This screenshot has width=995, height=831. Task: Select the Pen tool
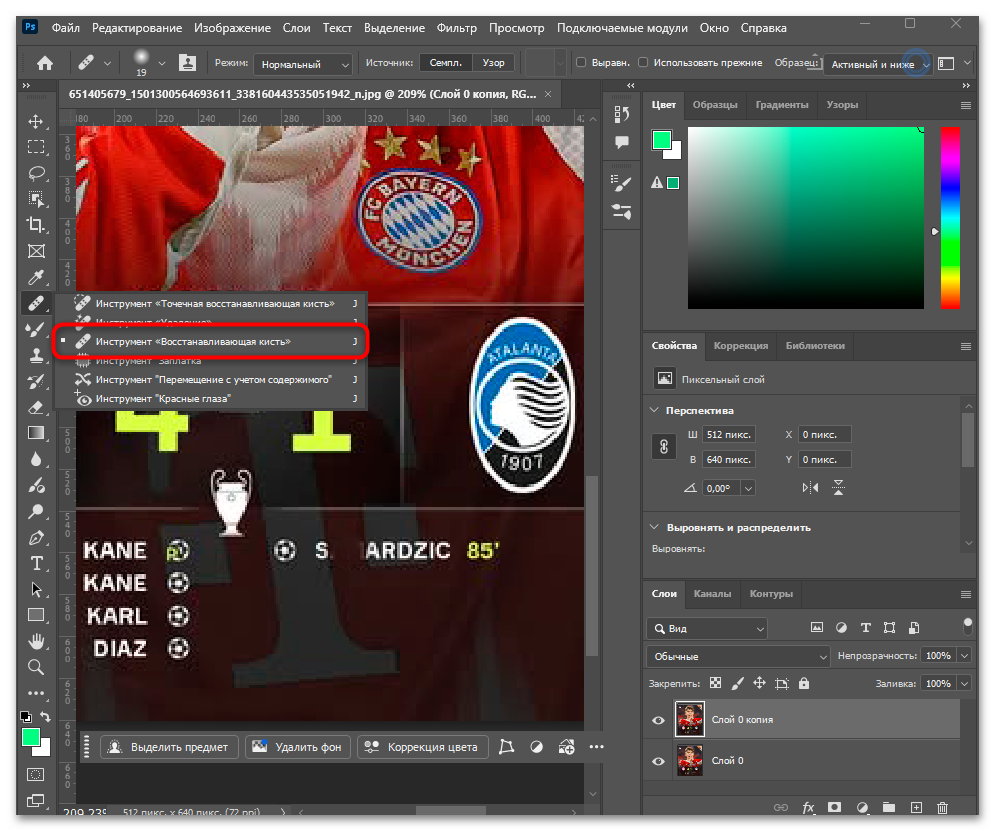point(36,537)
